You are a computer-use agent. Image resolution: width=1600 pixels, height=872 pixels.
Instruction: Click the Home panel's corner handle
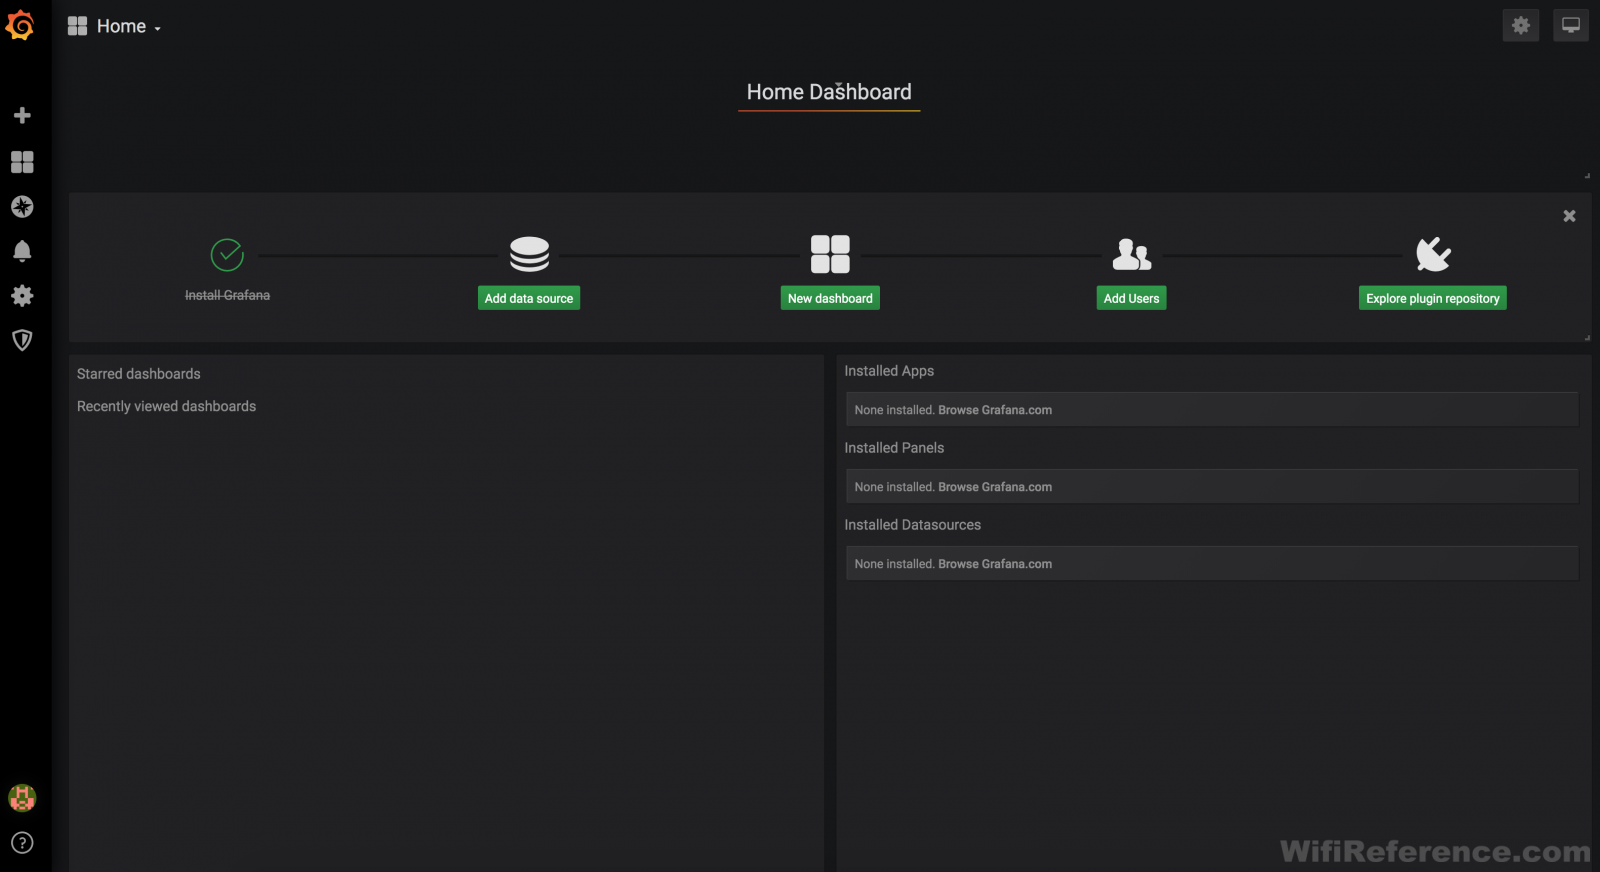[x=1587, y=175]
